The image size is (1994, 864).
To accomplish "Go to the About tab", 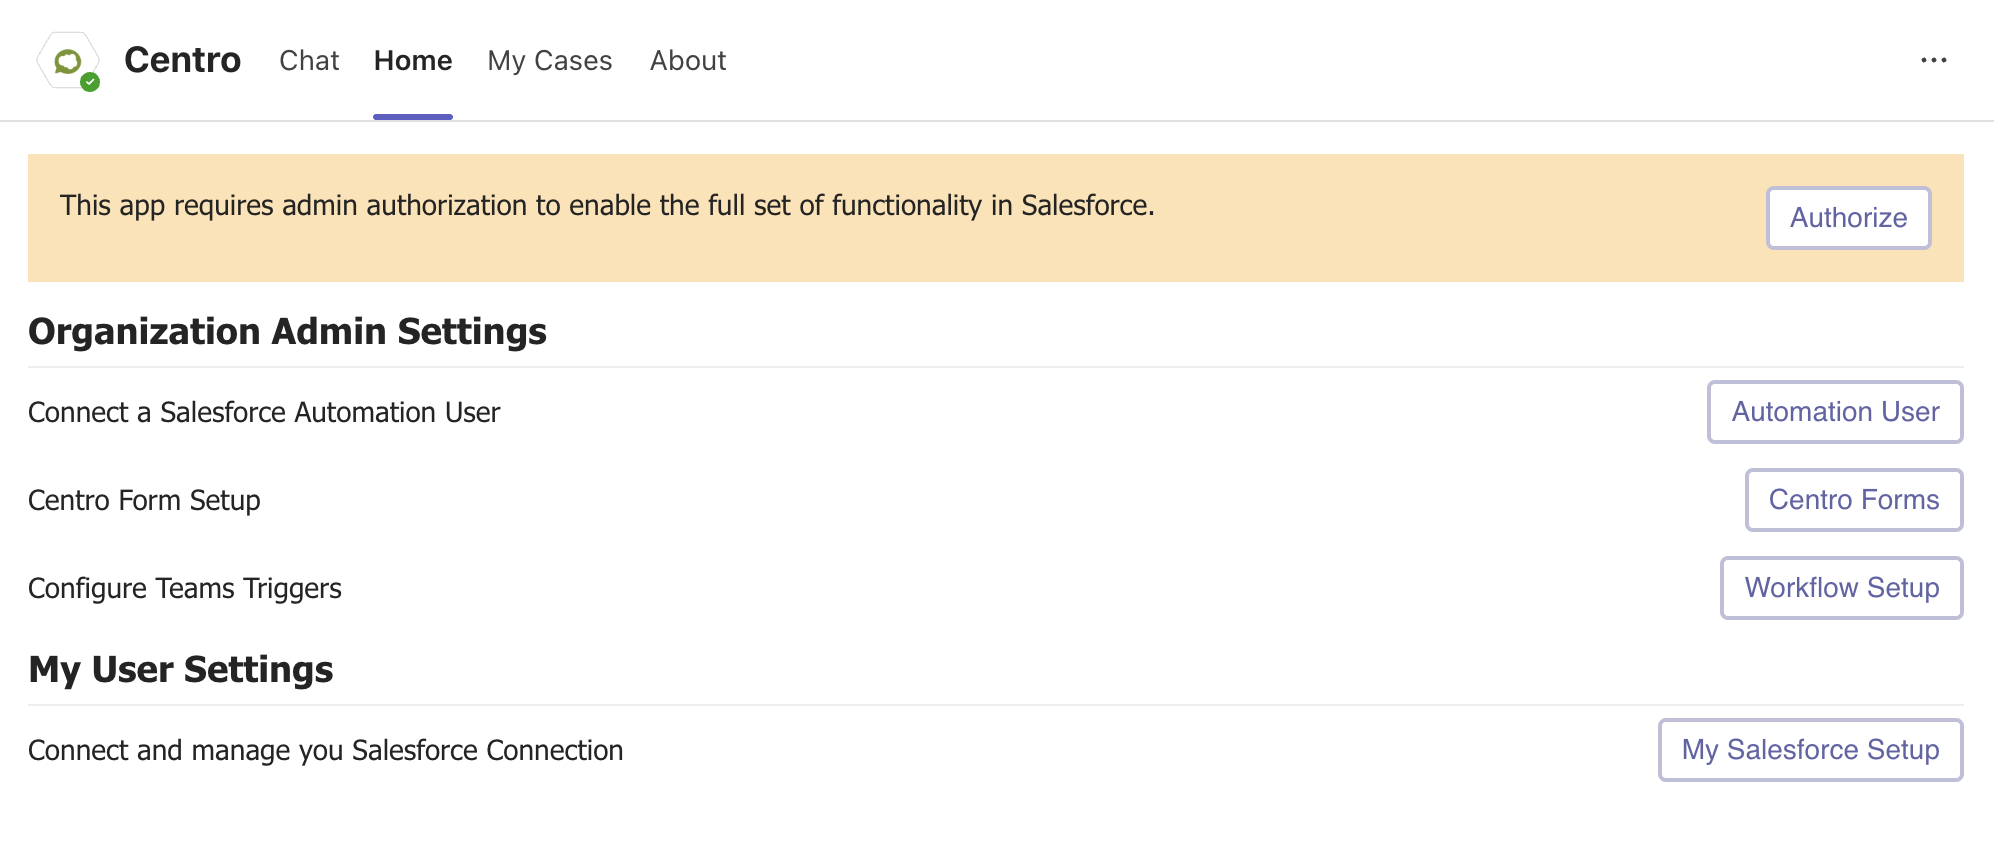I will [x=688, y=60].
